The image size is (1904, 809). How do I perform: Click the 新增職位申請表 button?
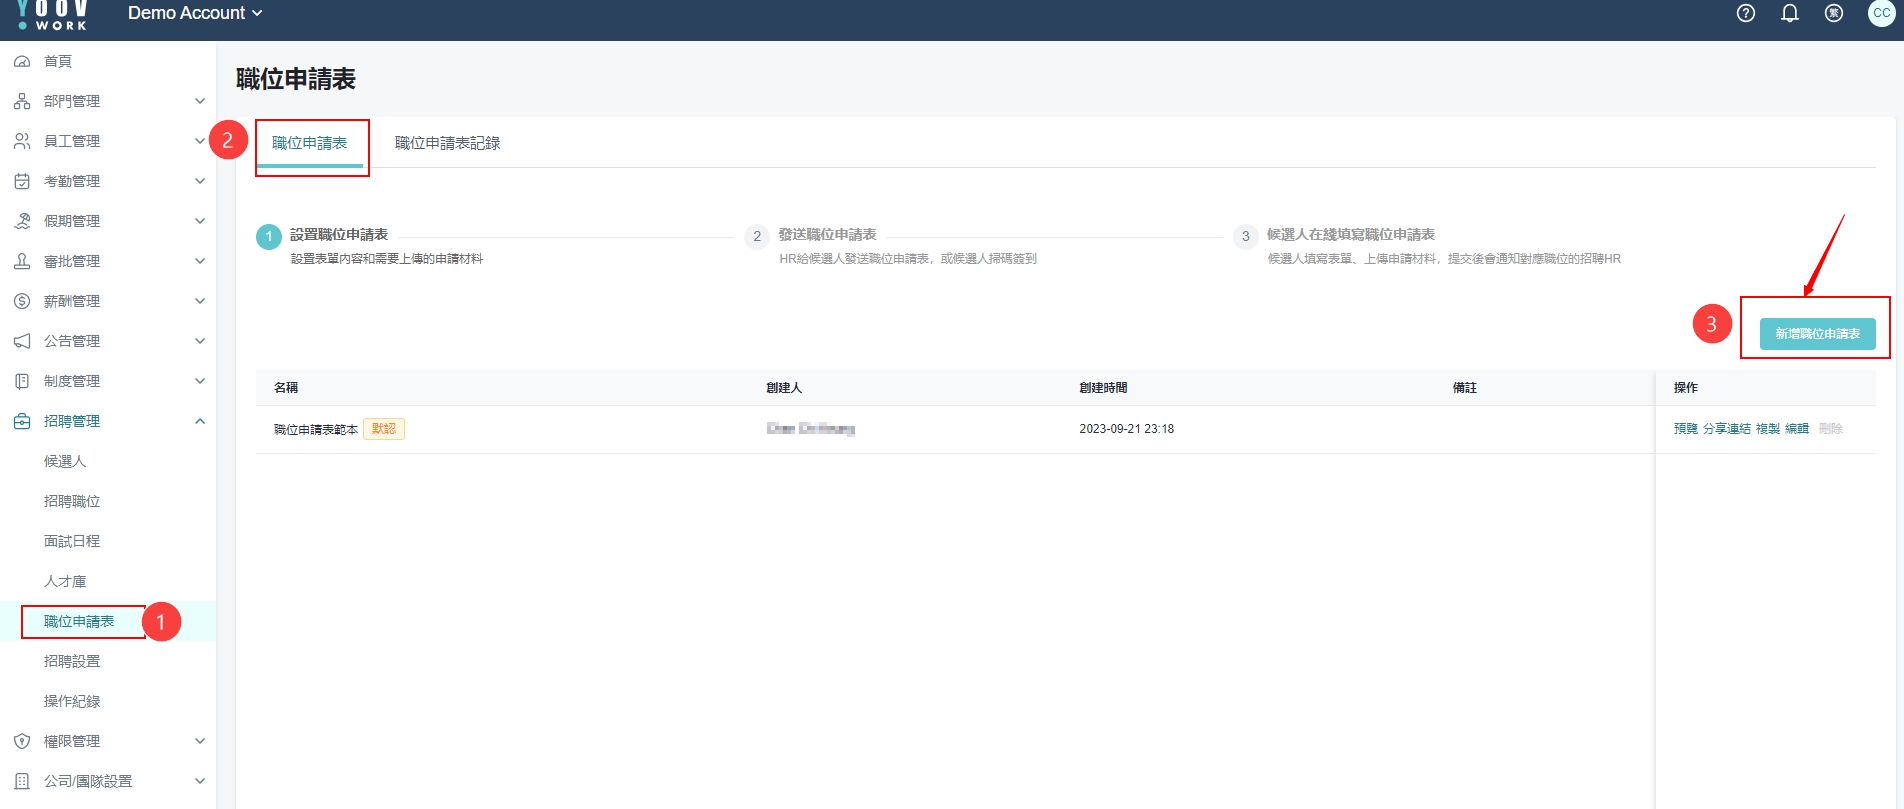click(x=1817, y=334)
